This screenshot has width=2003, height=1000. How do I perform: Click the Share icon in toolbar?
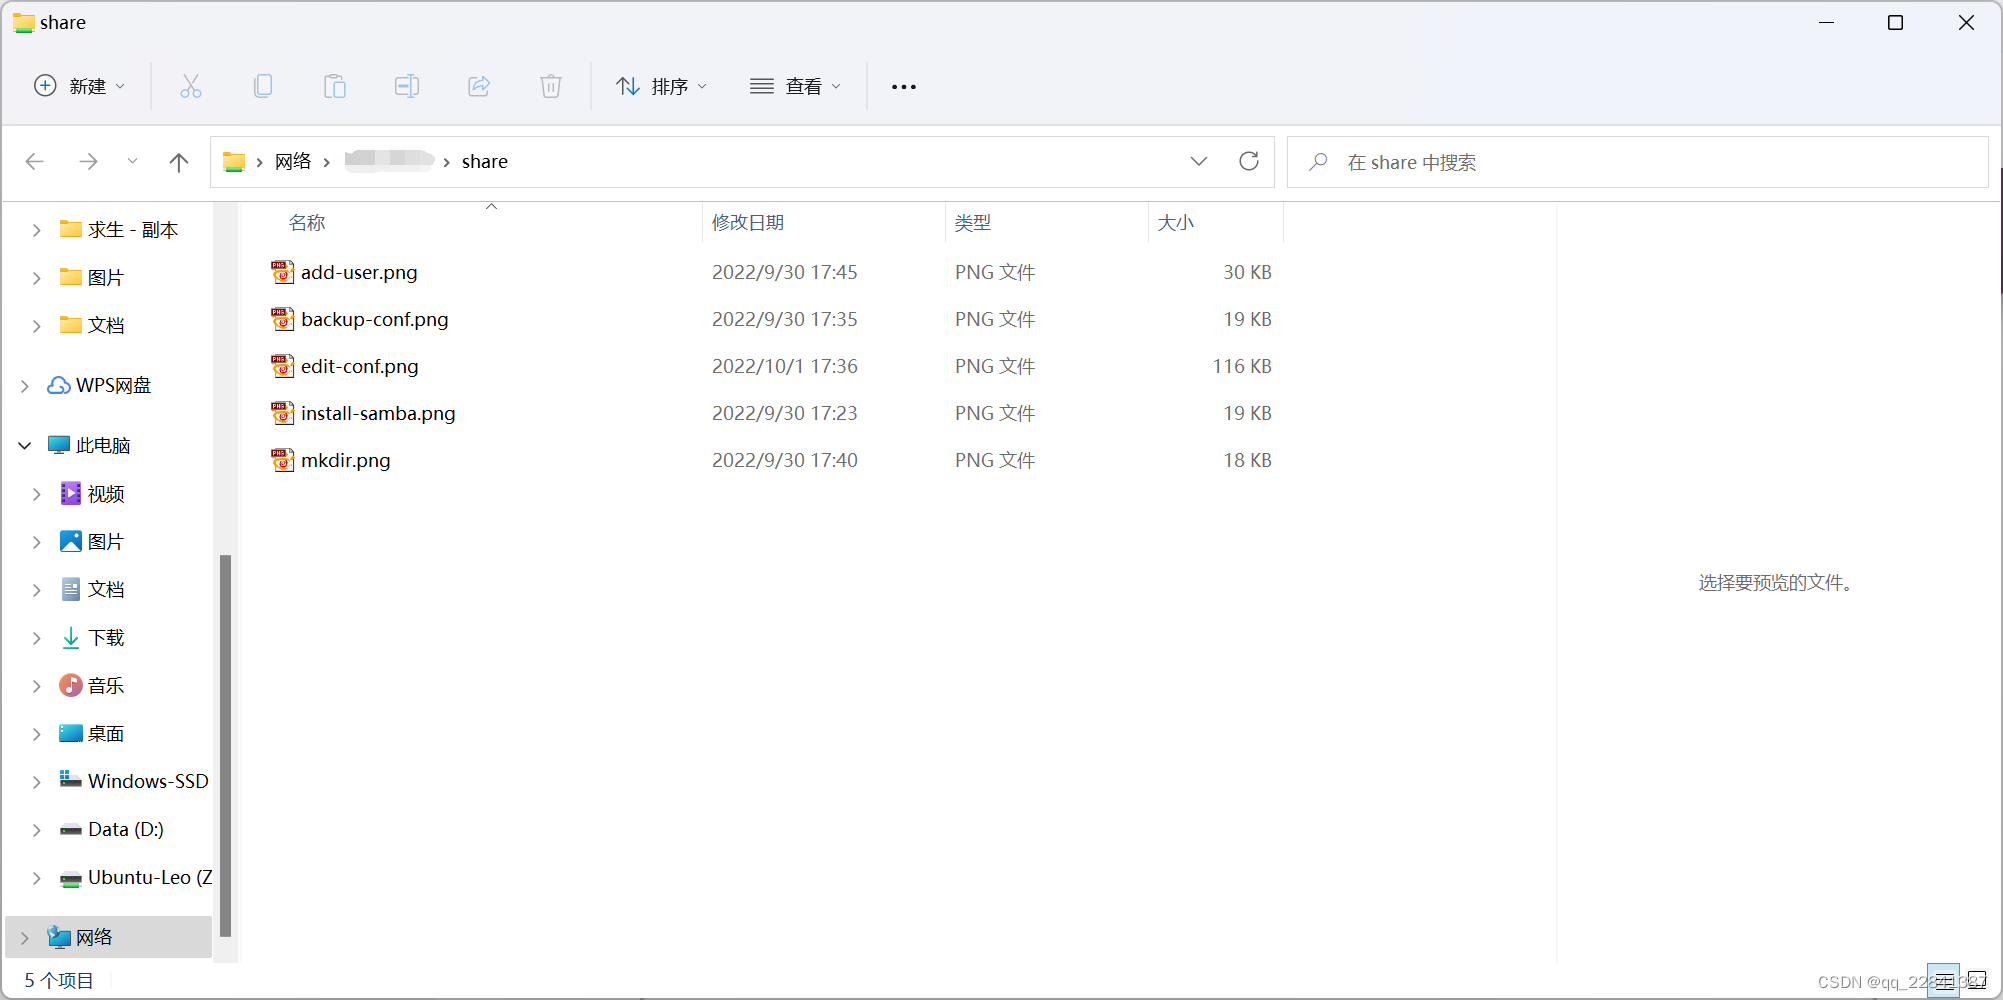click(479, 86)
